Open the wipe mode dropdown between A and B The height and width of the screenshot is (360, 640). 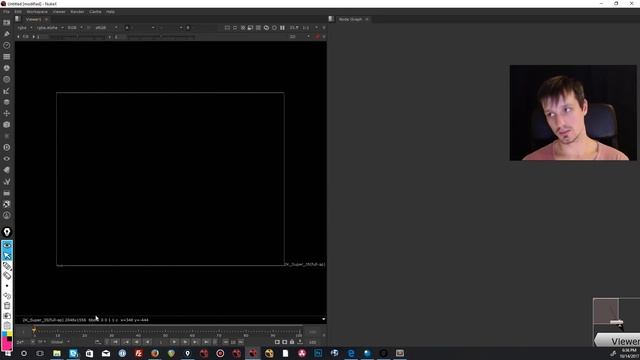pos(171,28)
